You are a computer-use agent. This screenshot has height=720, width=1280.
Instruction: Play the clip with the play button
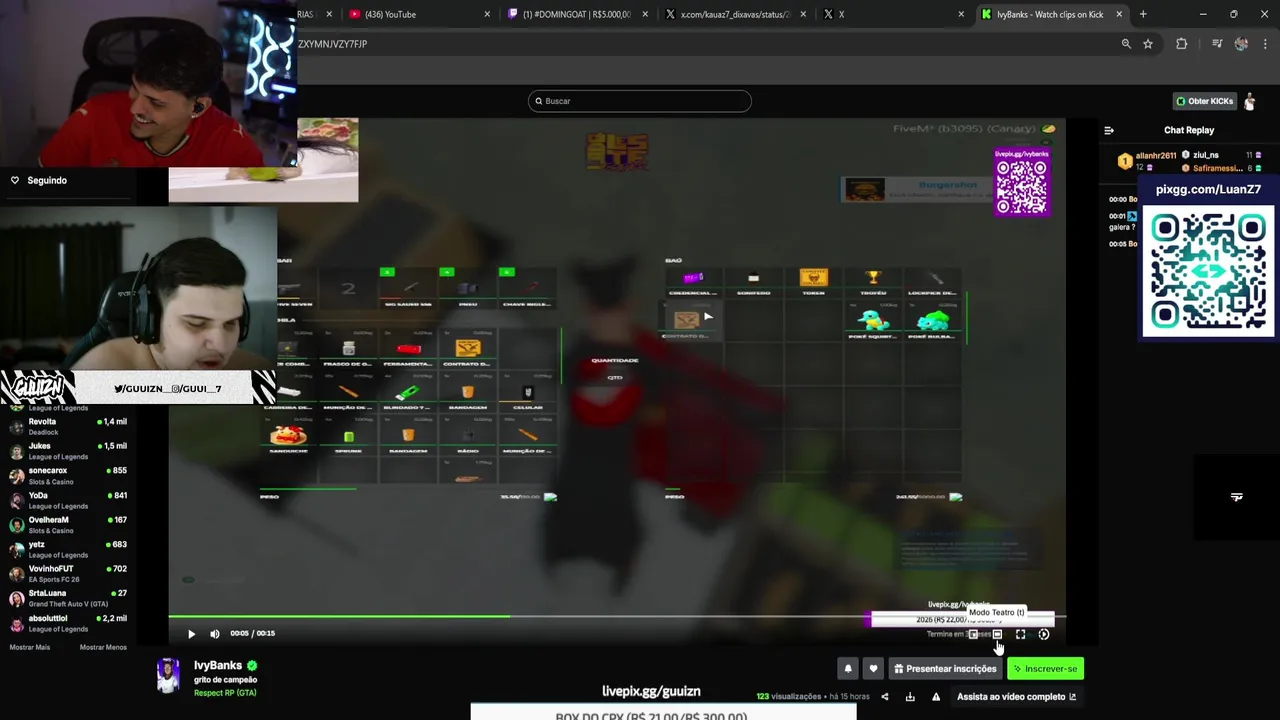191,634
